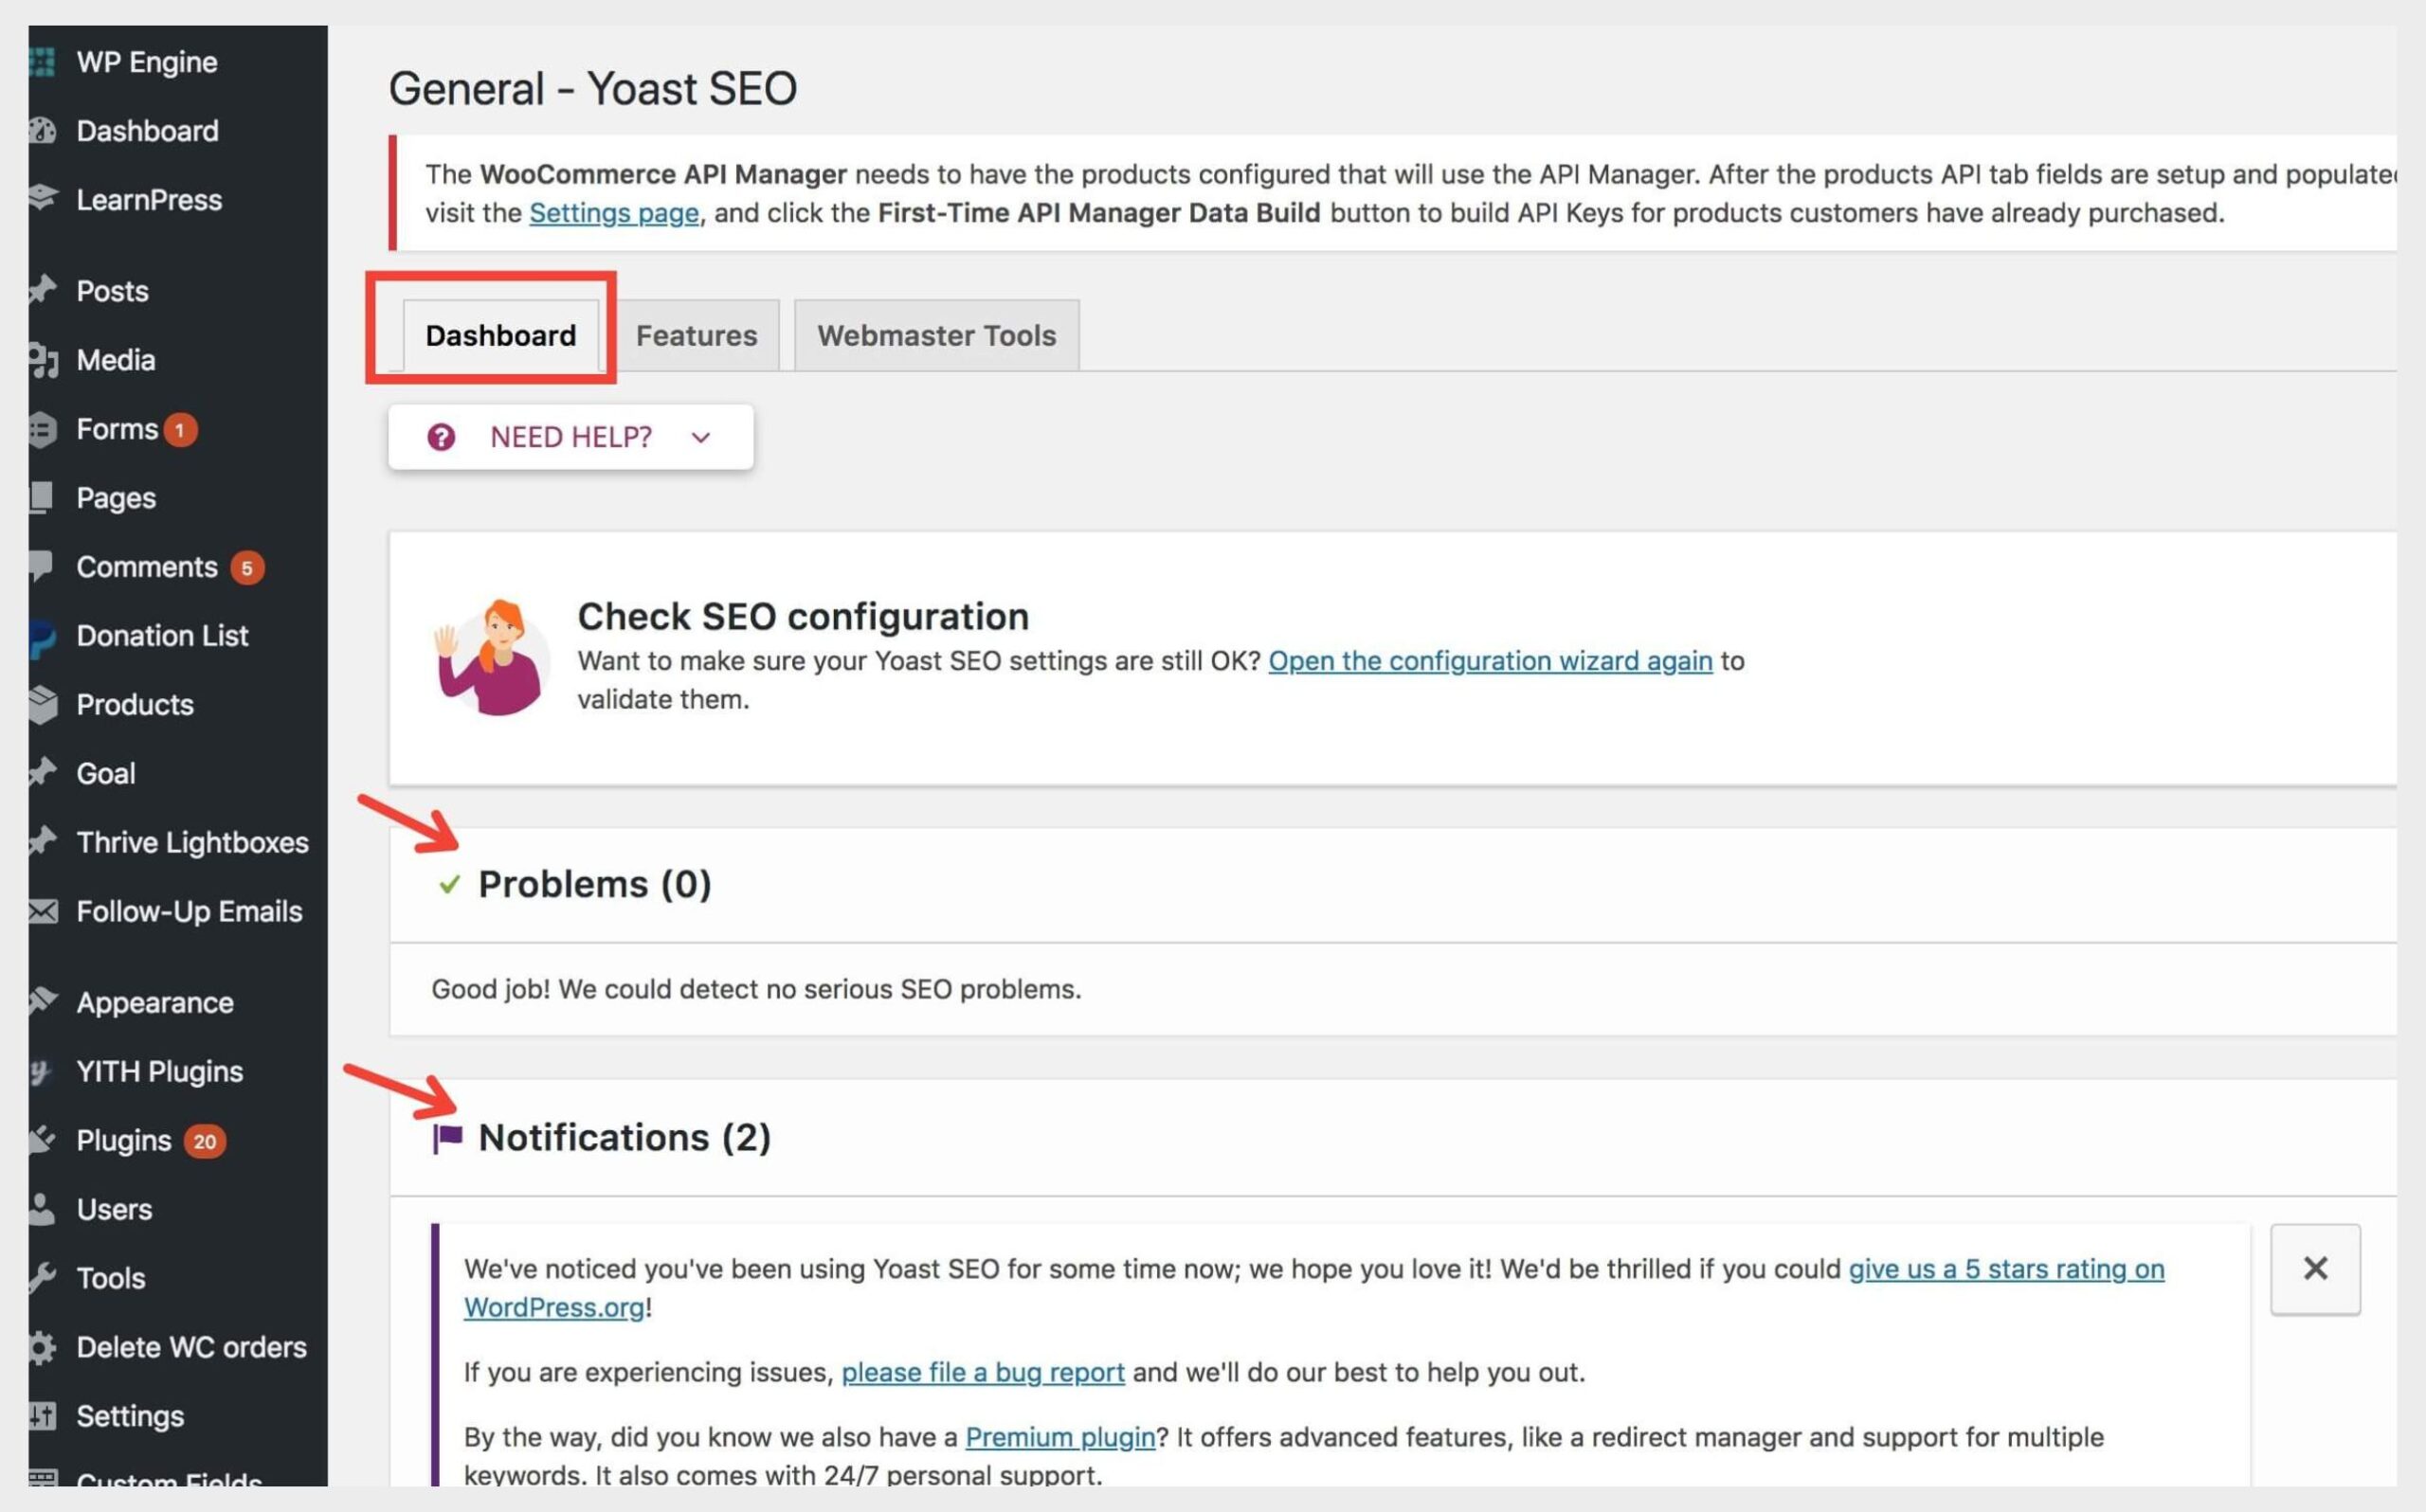Open the Webmaster Tools tab
This screenshot has width=2426, height=1512.
(x=937, y=335)
